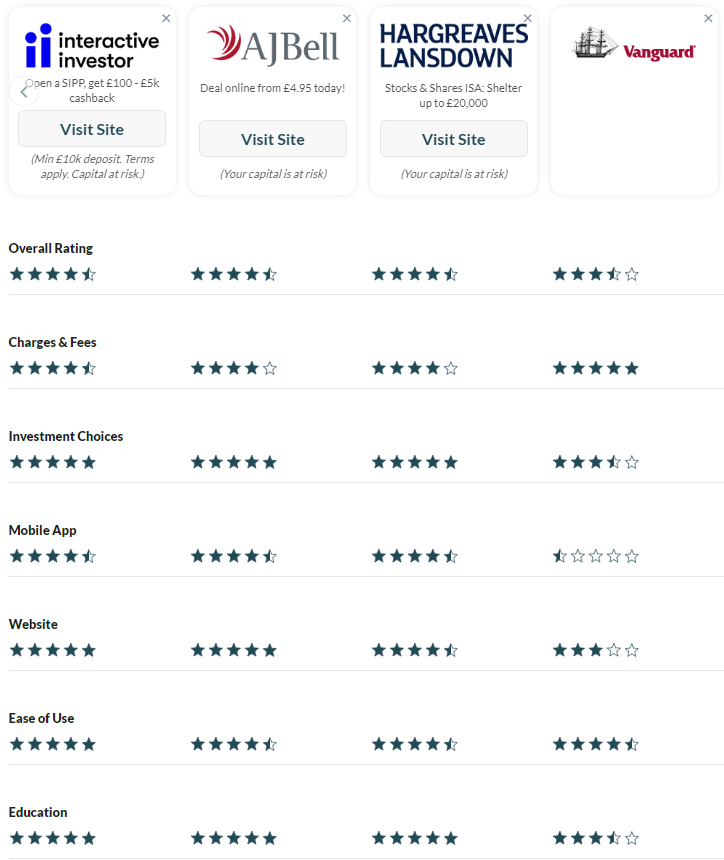Visit Site for Hargreaves Lansdown
The width and height of the screenshot is (724, 860).
(454, 139)
